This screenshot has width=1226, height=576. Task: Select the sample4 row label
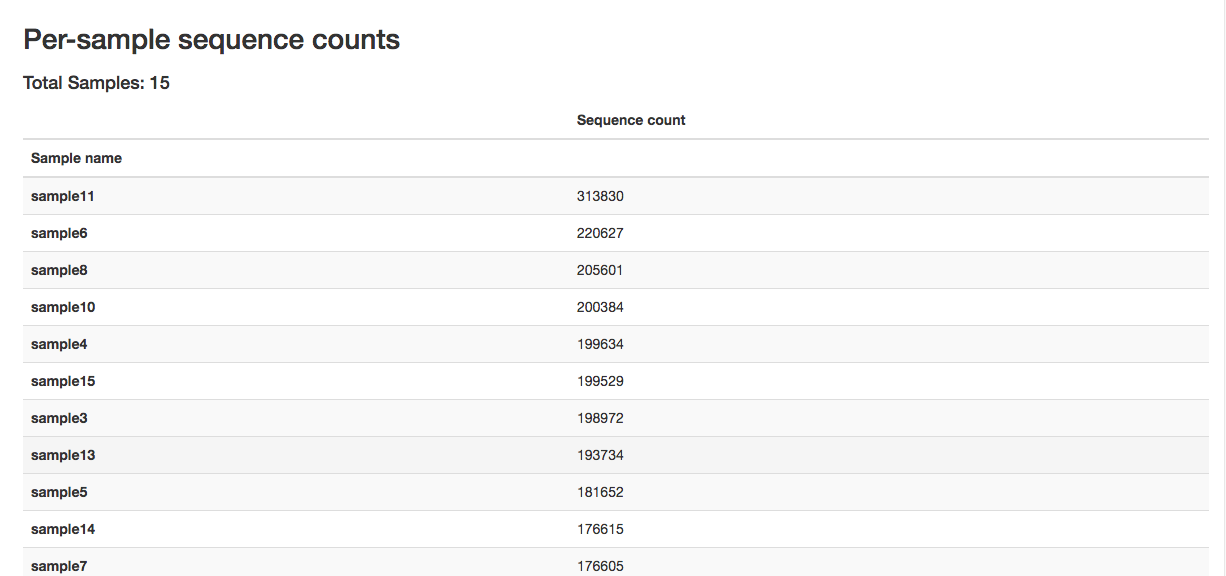[x=59, y=344]
